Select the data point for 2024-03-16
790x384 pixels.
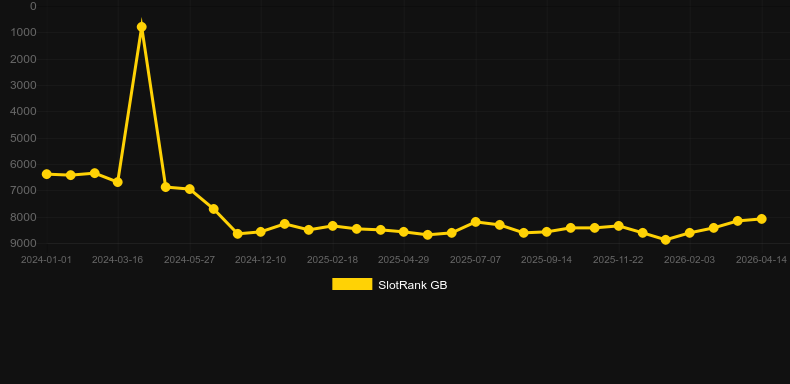tap(117, 182)
